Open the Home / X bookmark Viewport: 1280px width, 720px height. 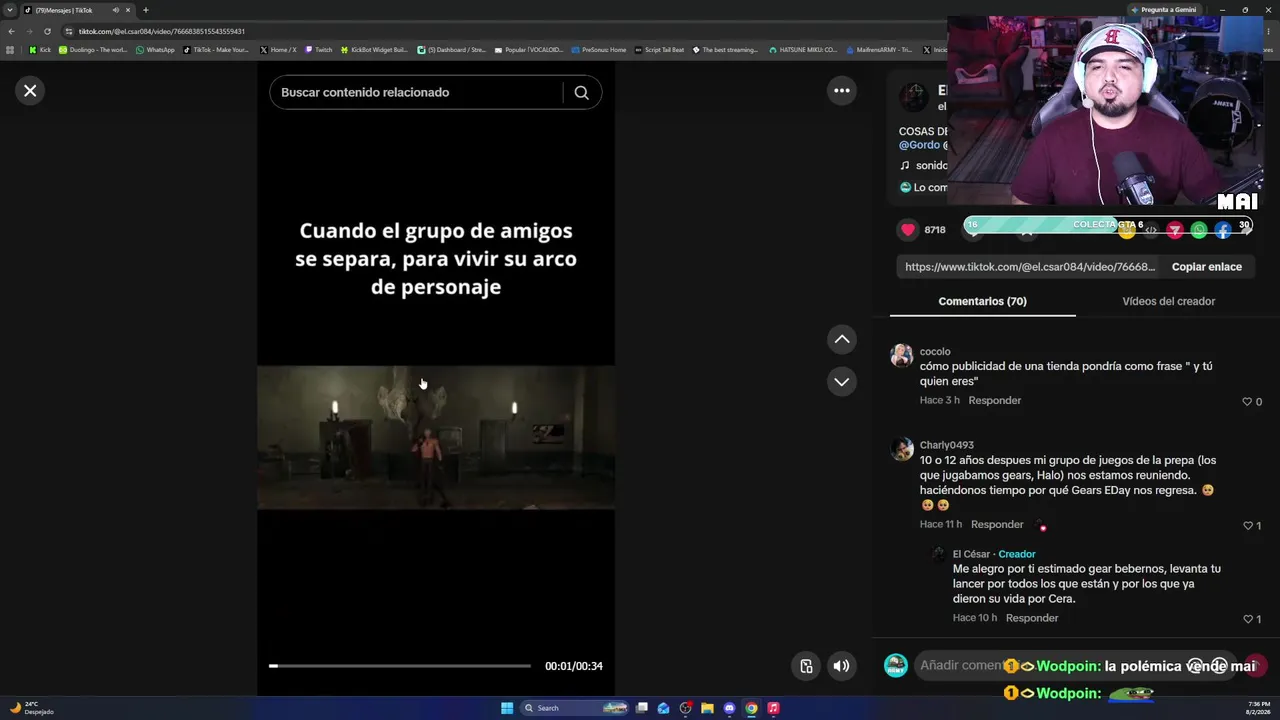click(x=278, y=50)
